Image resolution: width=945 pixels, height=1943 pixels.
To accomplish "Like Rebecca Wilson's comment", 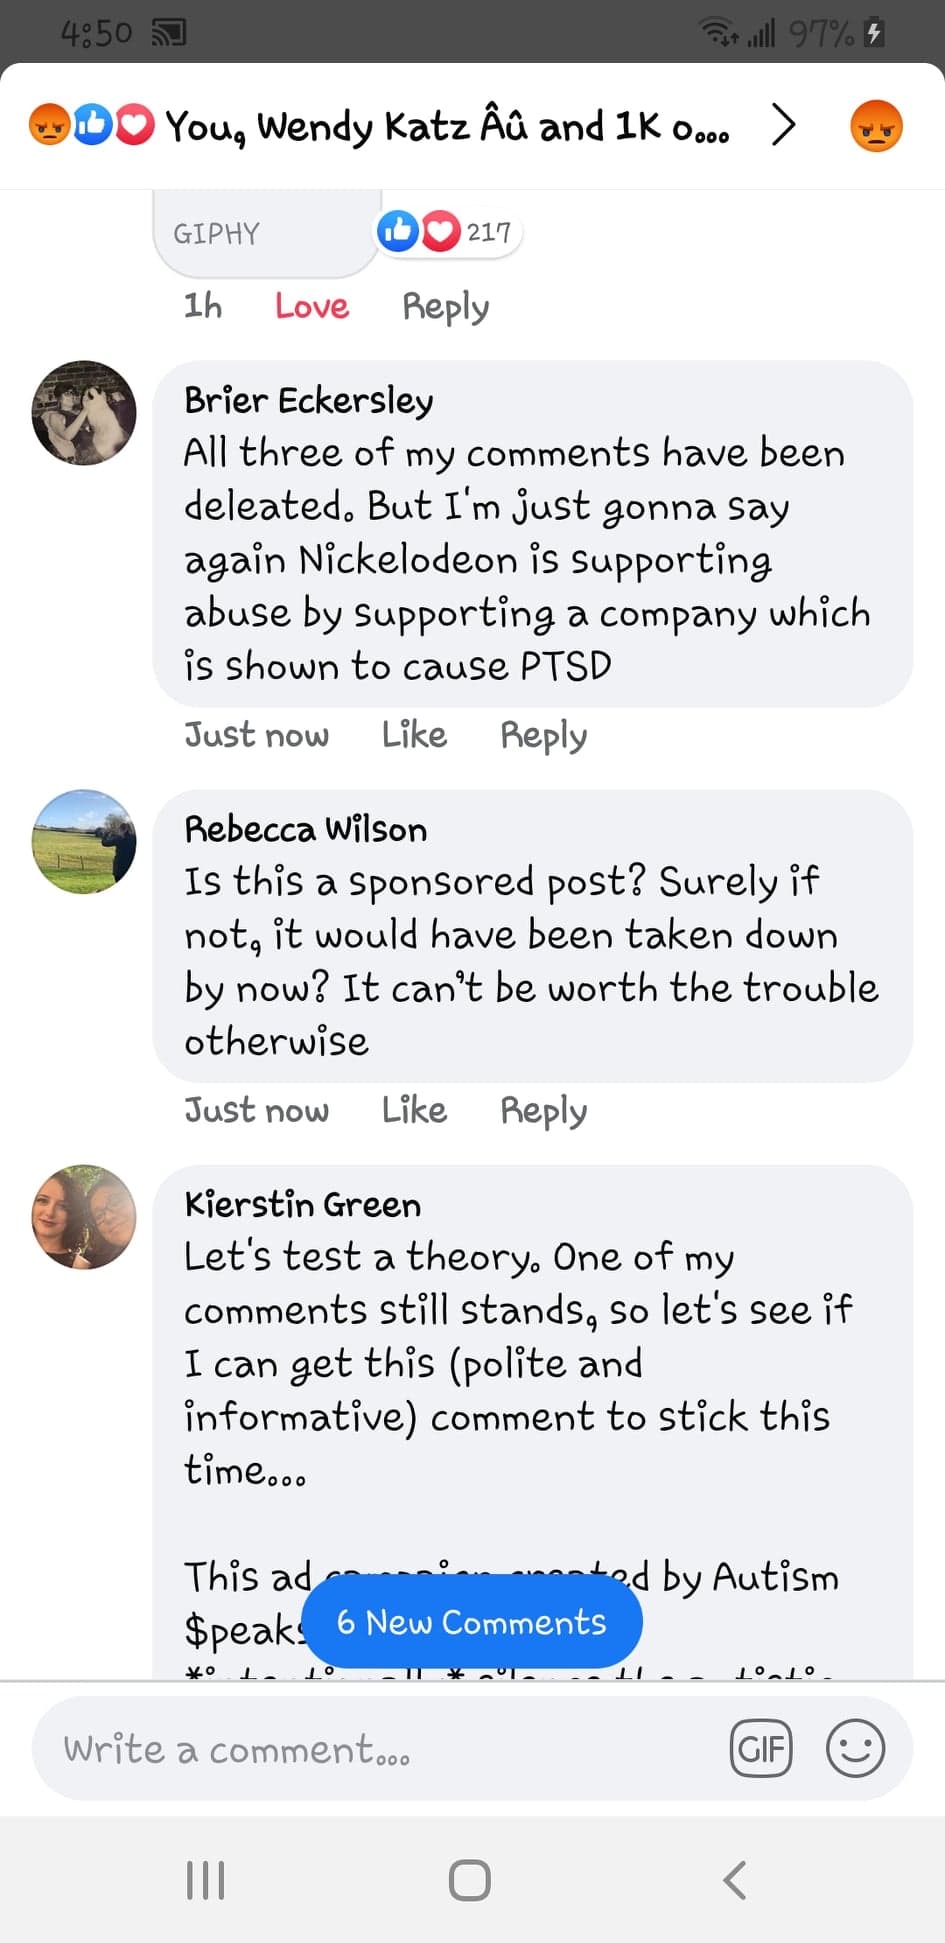I will (x=414, y=1110).
